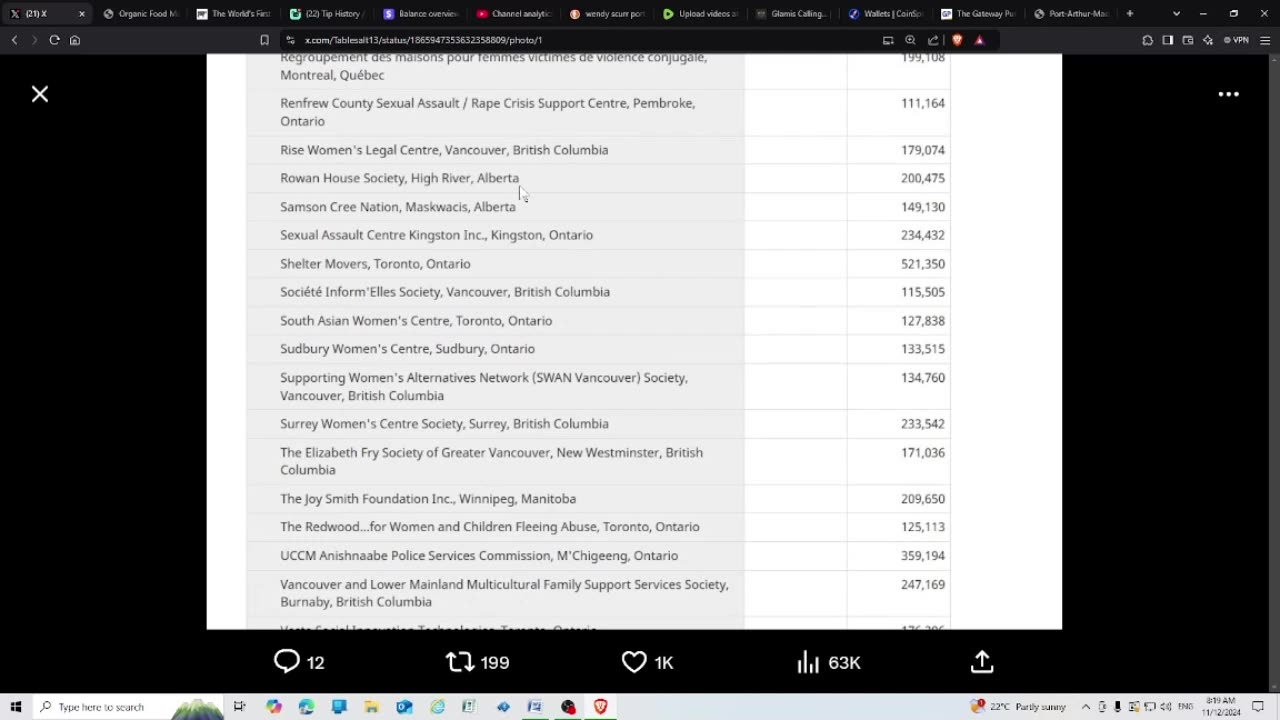
Task: Open the tab search dropdown arrow
Action: click(1176, 14)
